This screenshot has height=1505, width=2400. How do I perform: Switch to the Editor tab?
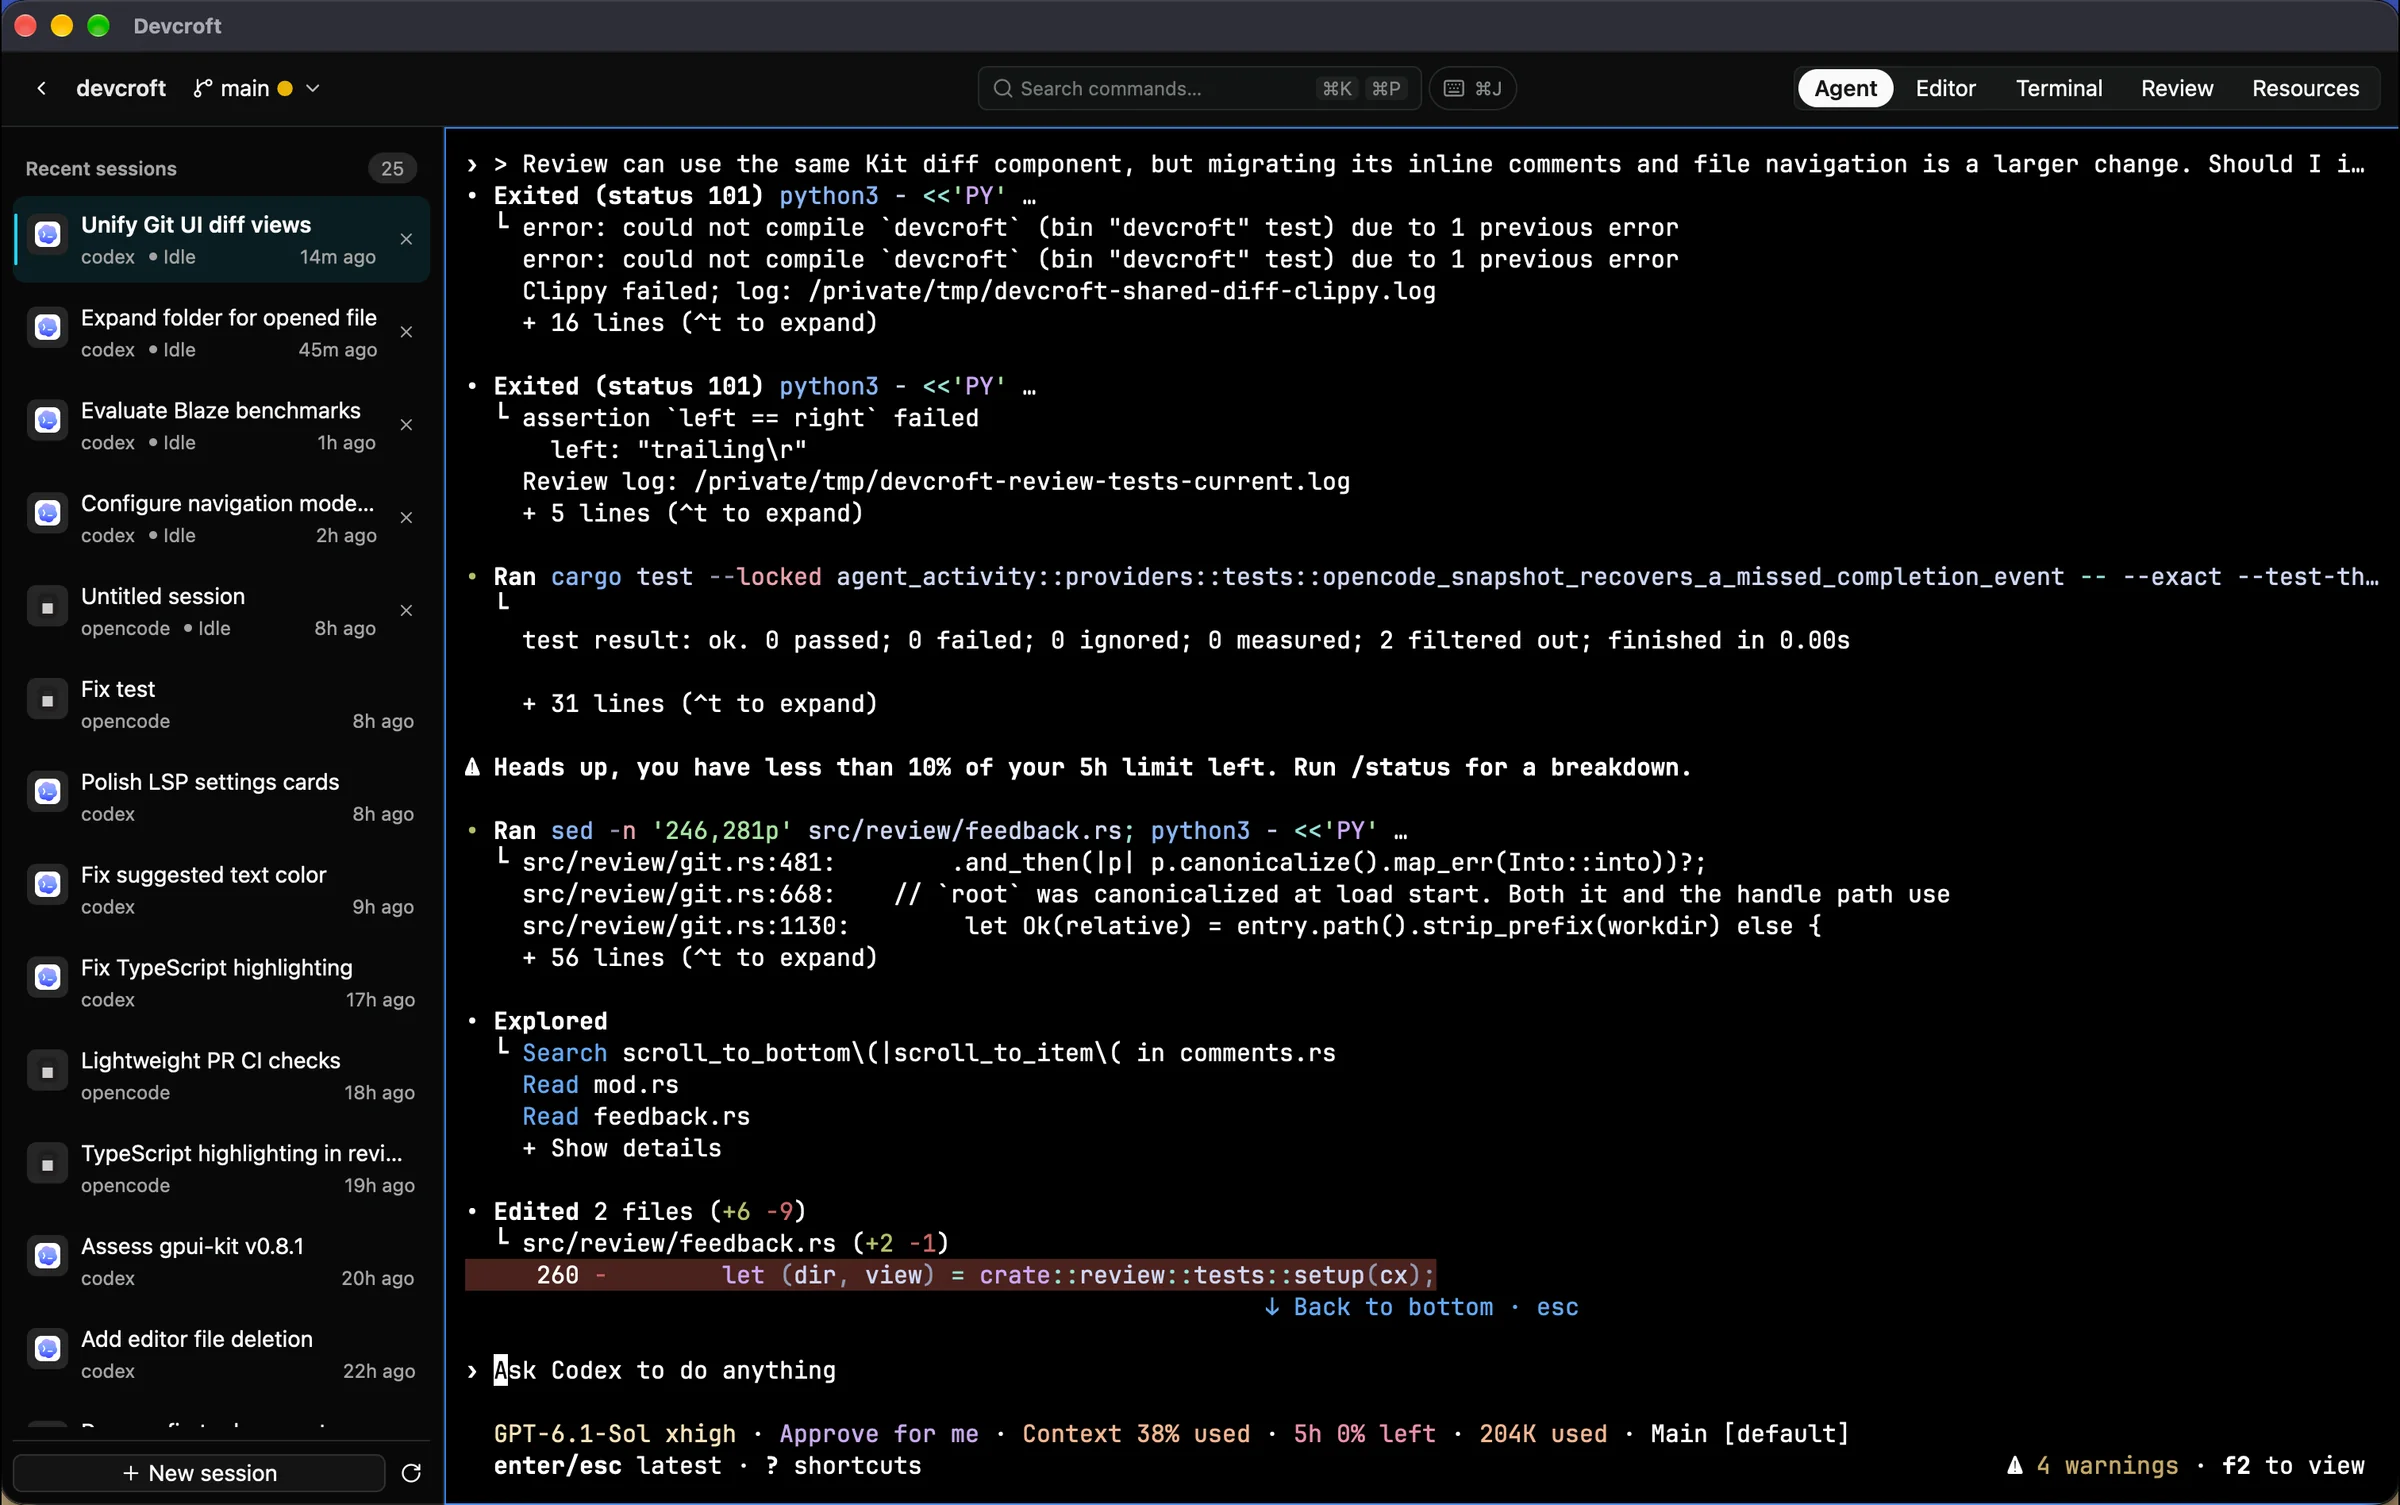tap(1945, 88)
